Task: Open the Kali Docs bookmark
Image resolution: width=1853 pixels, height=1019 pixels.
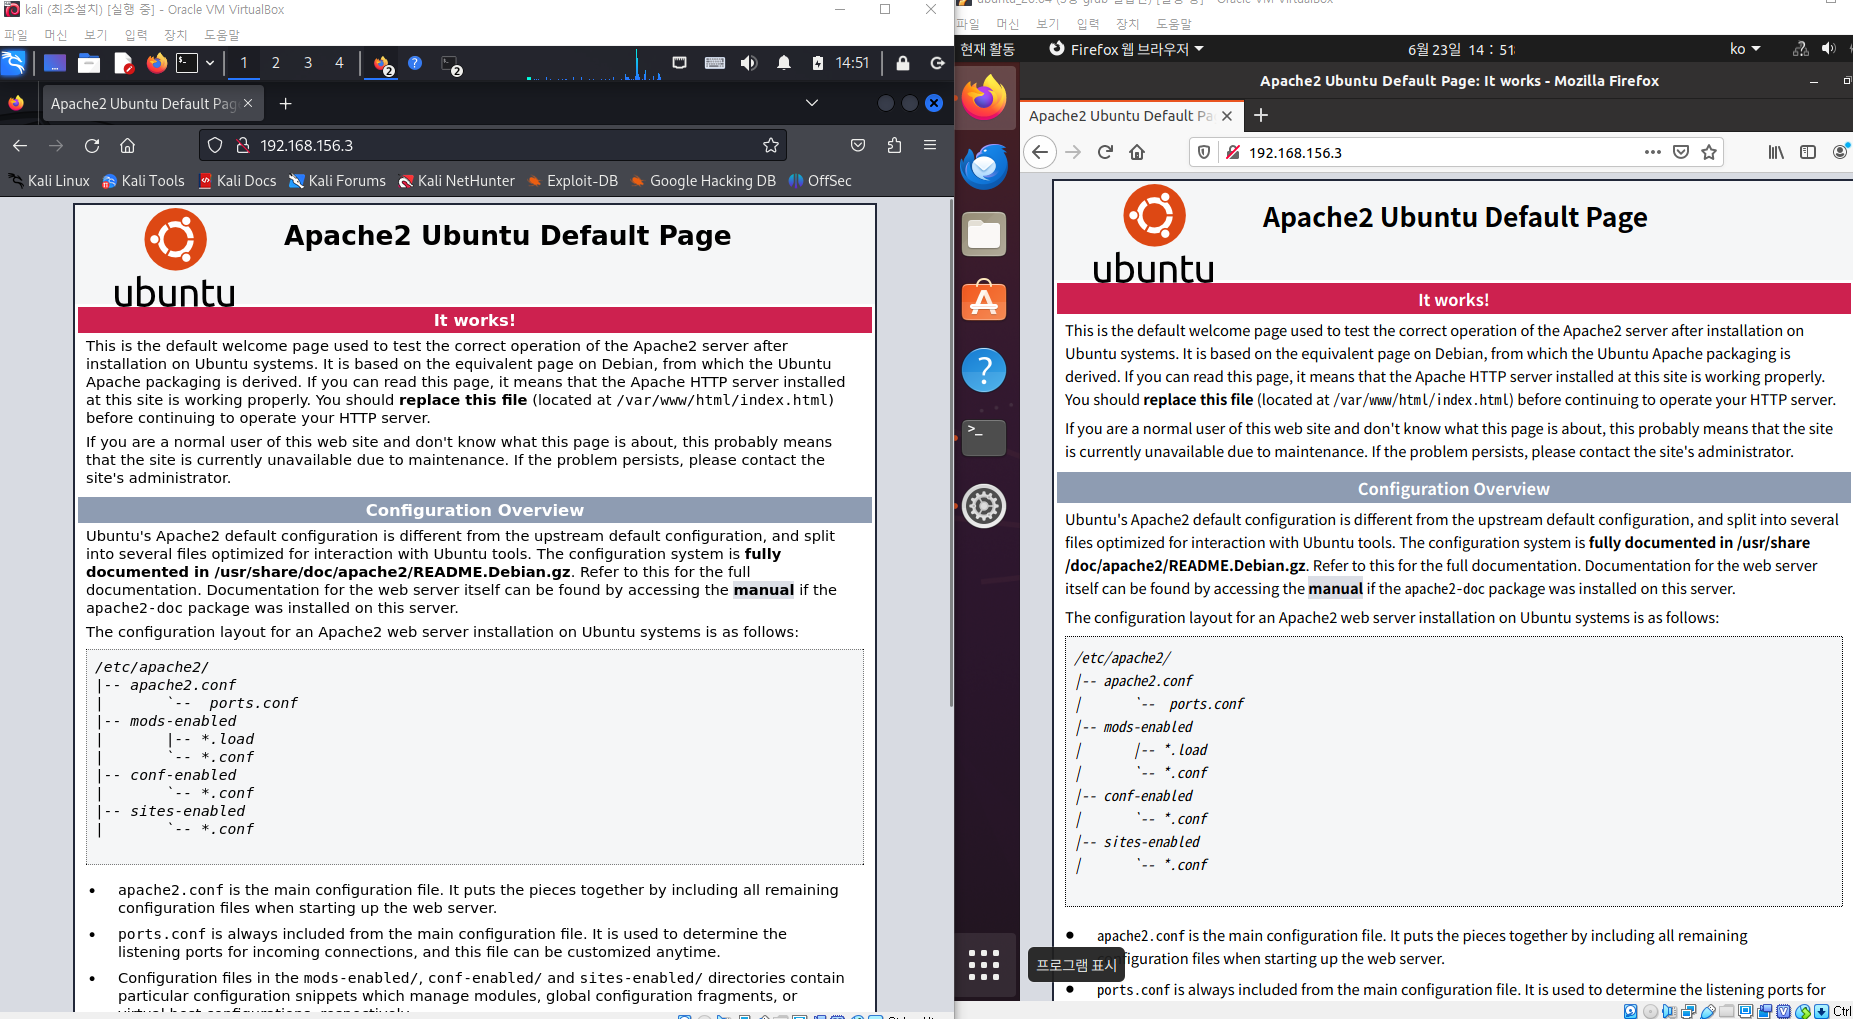Action: point(237,181)
